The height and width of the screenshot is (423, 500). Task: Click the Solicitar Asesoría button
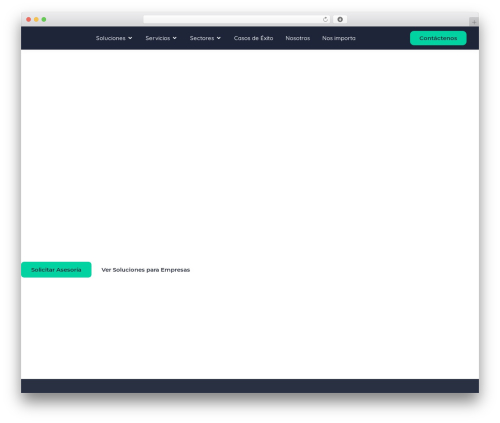point(56,270)
